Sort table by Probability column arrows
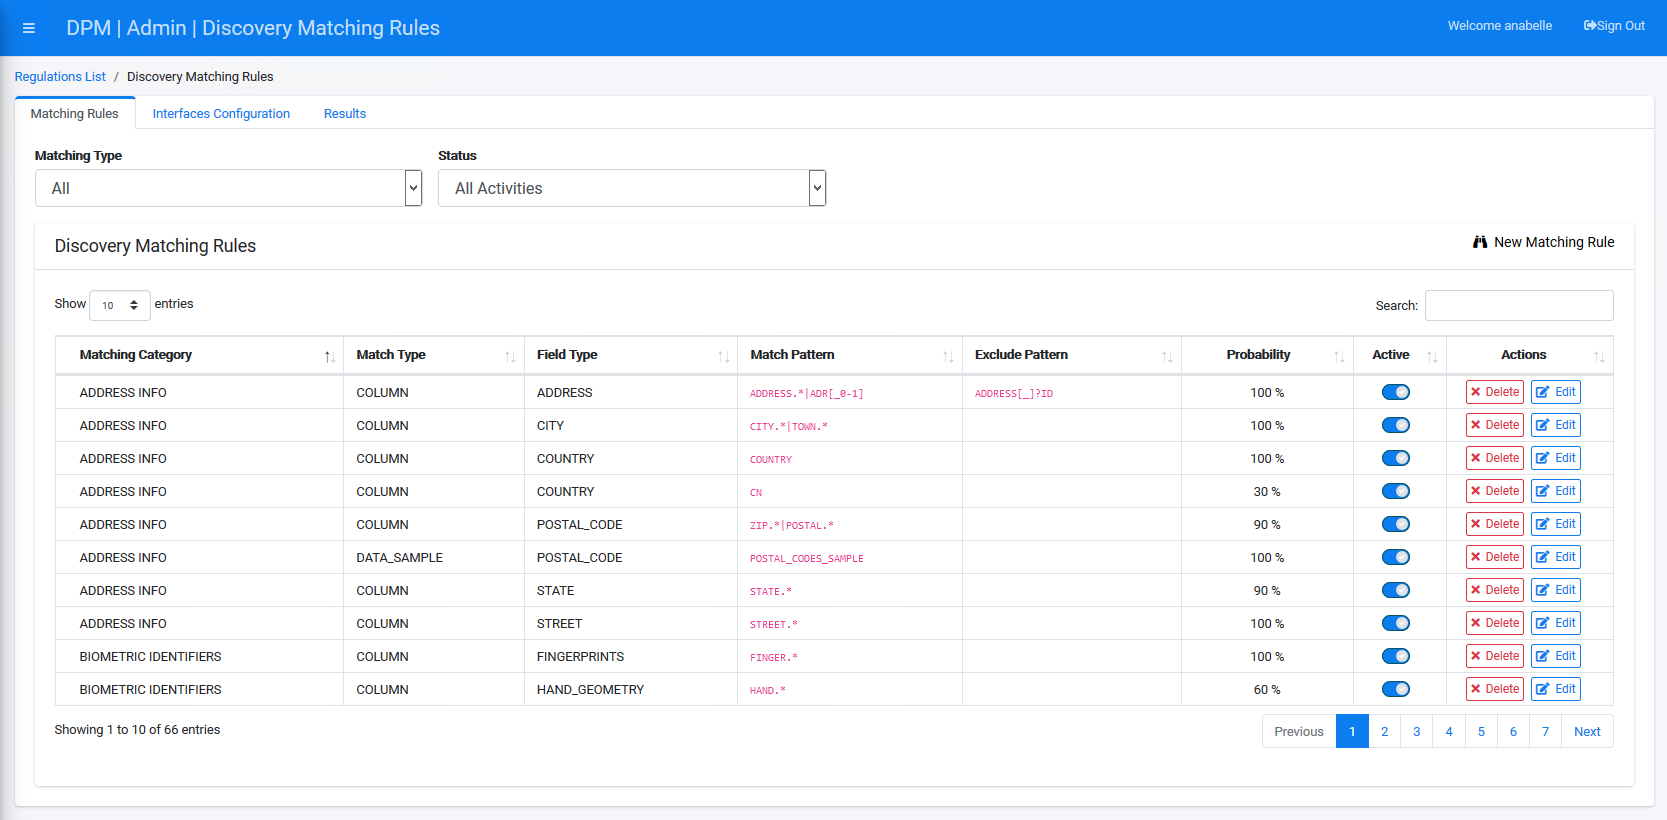This screenshot has width=1667, height=820. click(1339, 357)
